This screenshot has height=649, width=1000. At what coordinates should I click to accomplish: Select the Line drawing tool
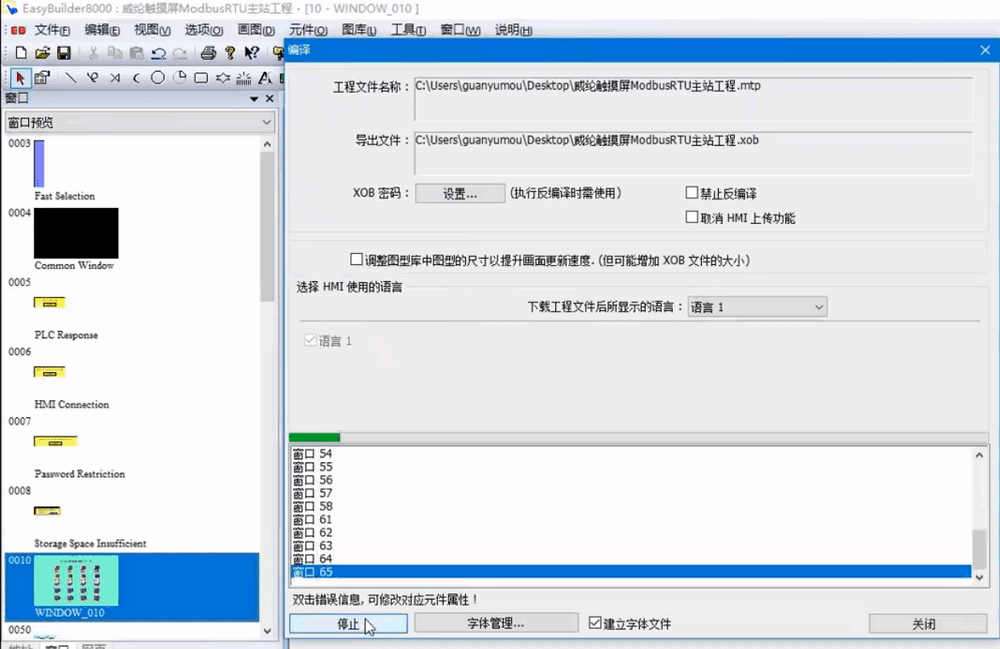(70, 78)
